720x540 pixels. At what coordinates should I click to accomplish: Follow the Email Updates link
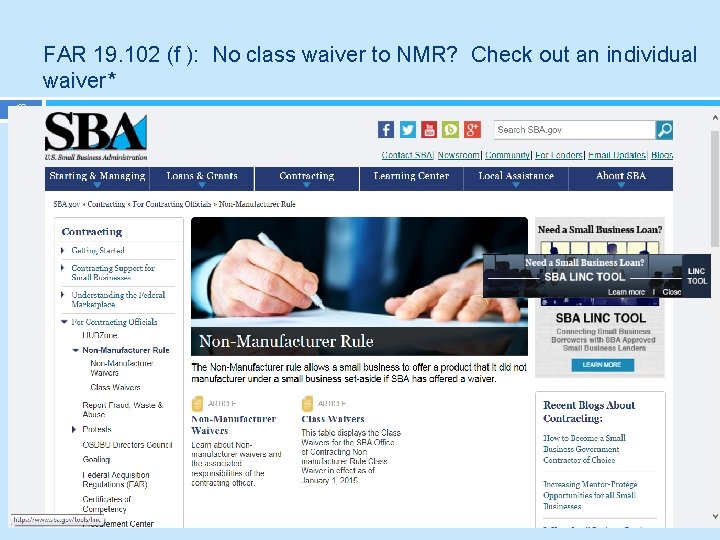point(617,155)
